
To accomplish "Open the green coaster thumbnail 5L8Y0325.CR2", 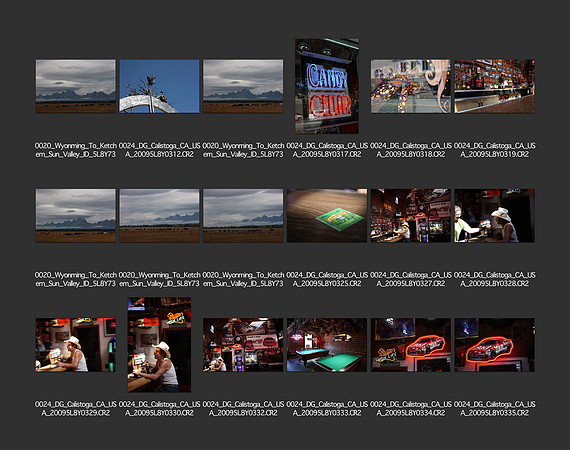I will (x=327, y=215).
